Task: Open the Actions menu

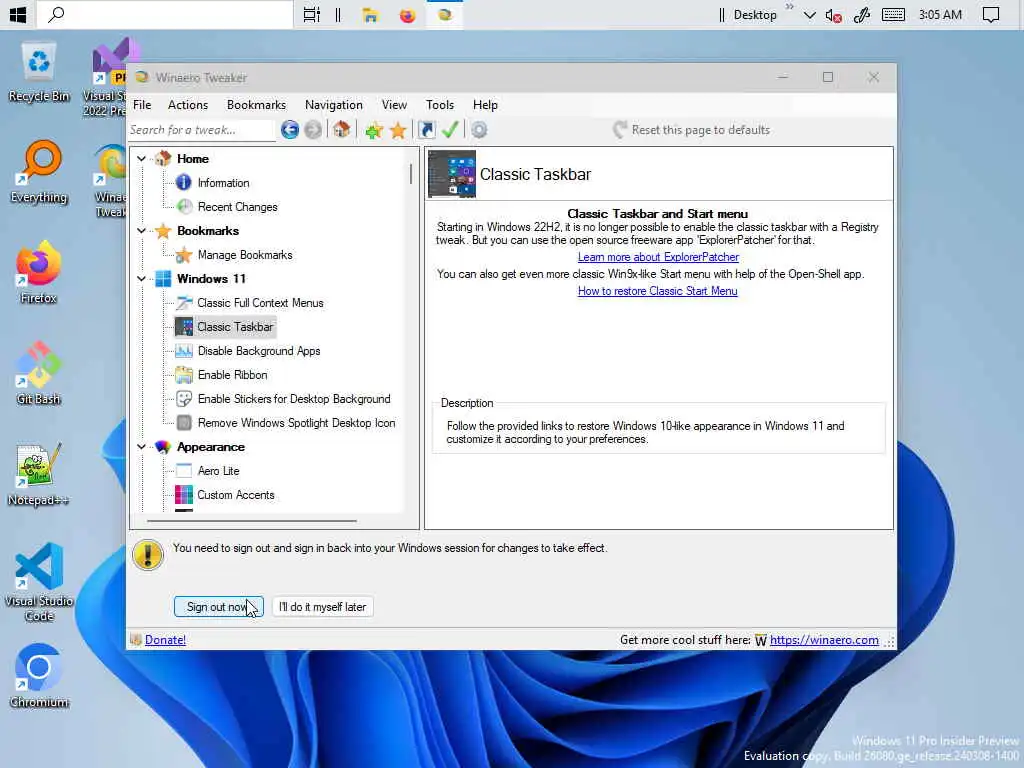Action: point(187,105)
